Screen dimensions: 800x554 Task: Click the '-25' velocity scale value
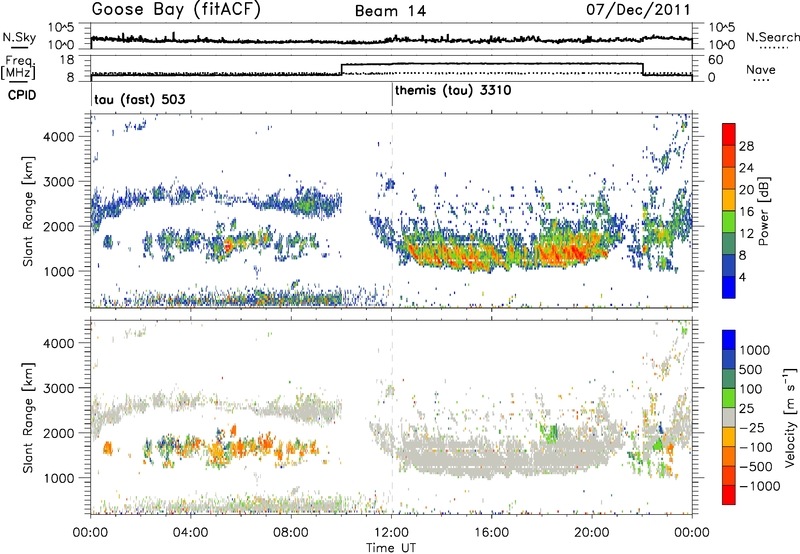coord(750,427)
